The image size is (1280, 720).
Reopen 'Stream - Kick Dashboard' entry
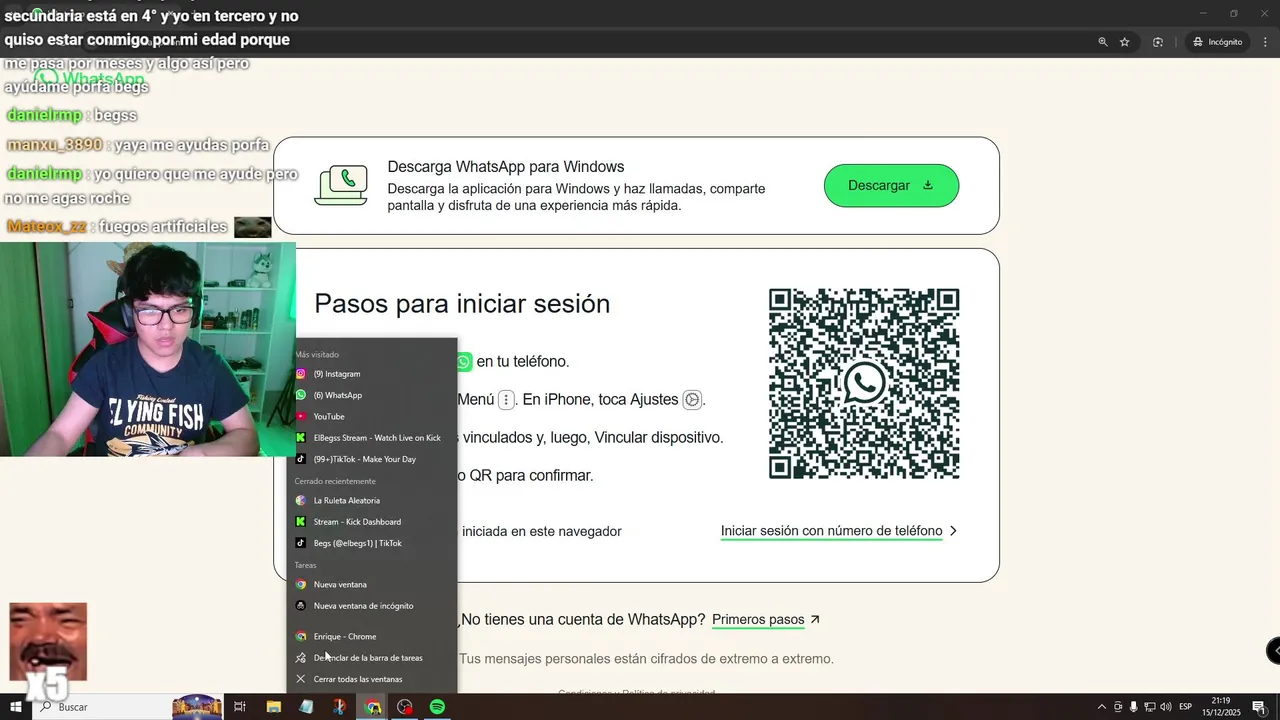coord(371,522)
